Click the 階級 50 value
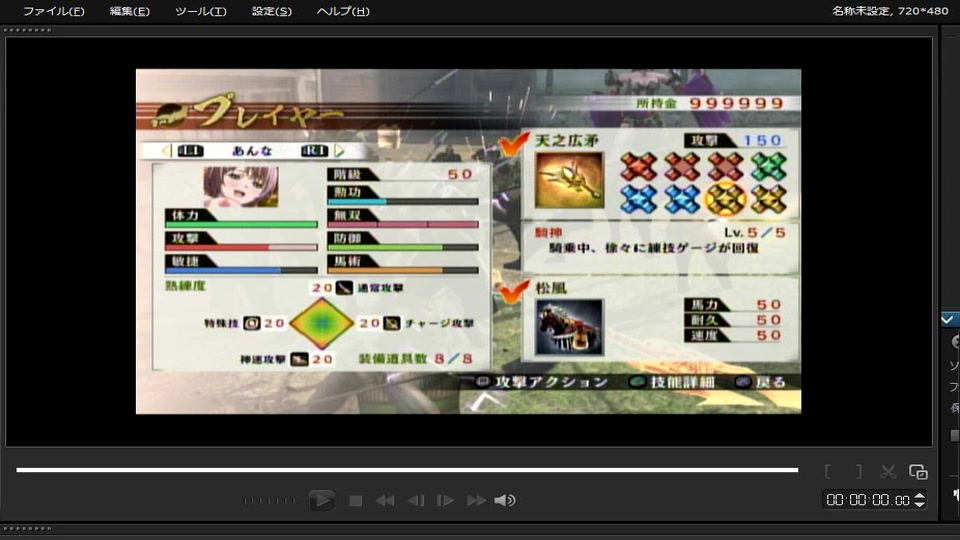This screenshot has height=540, width=960. click(460, 174)
